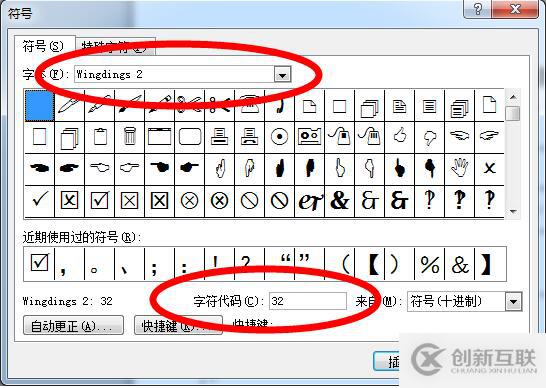
Task: Select the thumbs up hand symbol
Action: click(399, 137)
